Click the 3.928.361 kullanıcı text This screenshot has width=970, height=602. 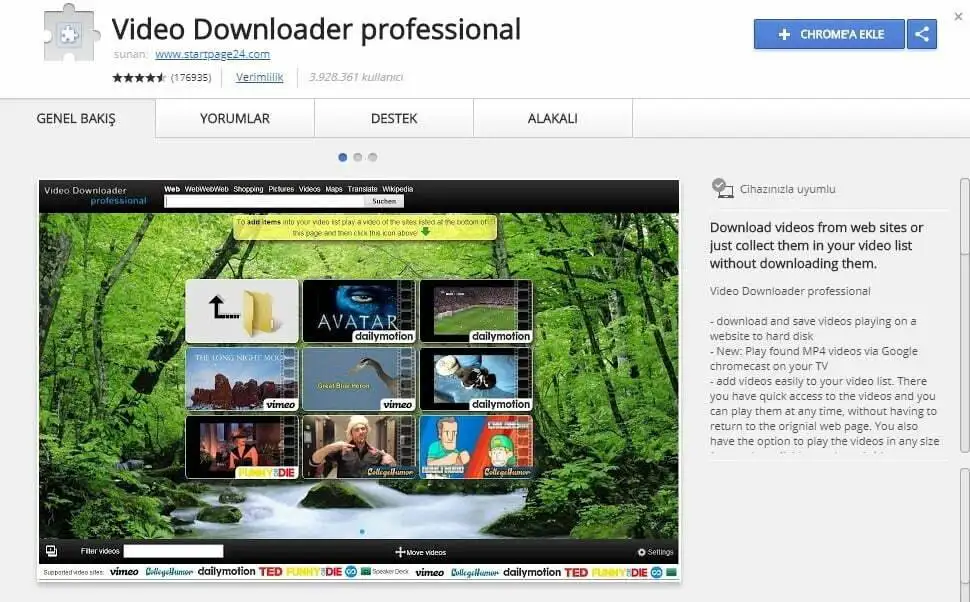click(x=356, y=77)
